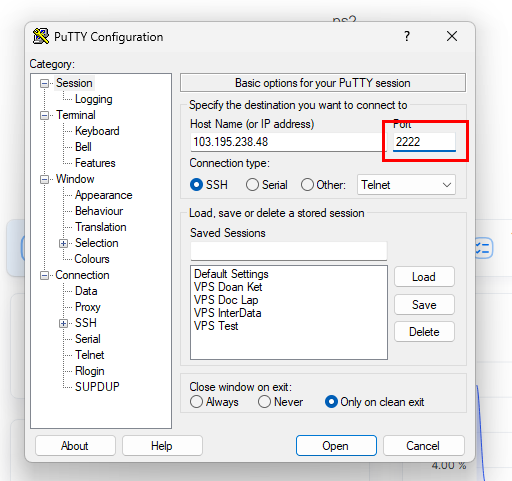Screen dimensions: 512x481
Task: Choose the Other connection type radio
Action: coord(307,185)
